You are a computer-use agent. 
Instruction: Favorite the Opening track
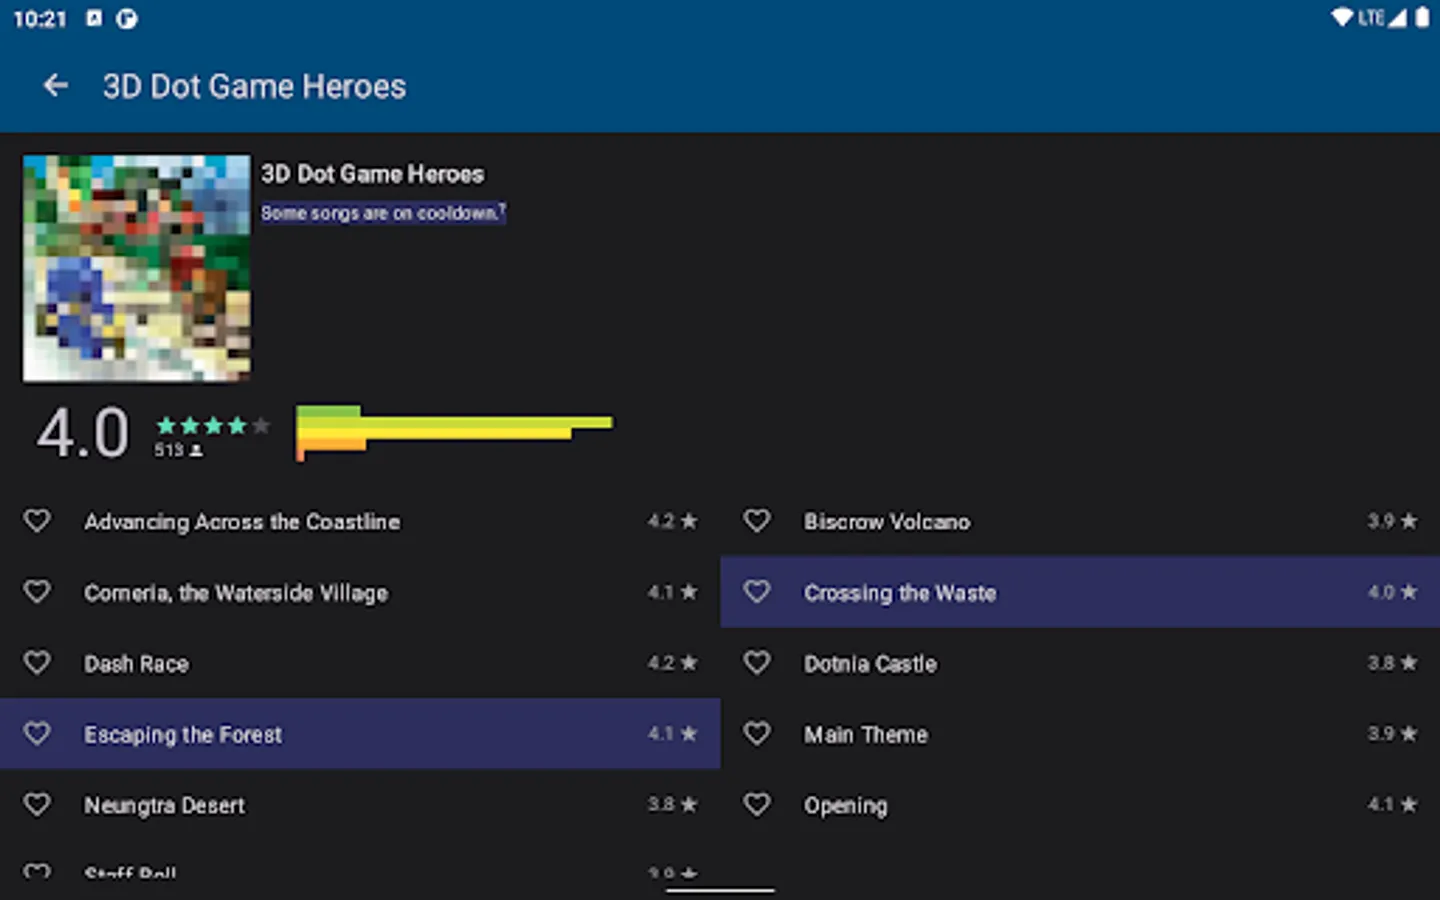[x=757, y=805]
